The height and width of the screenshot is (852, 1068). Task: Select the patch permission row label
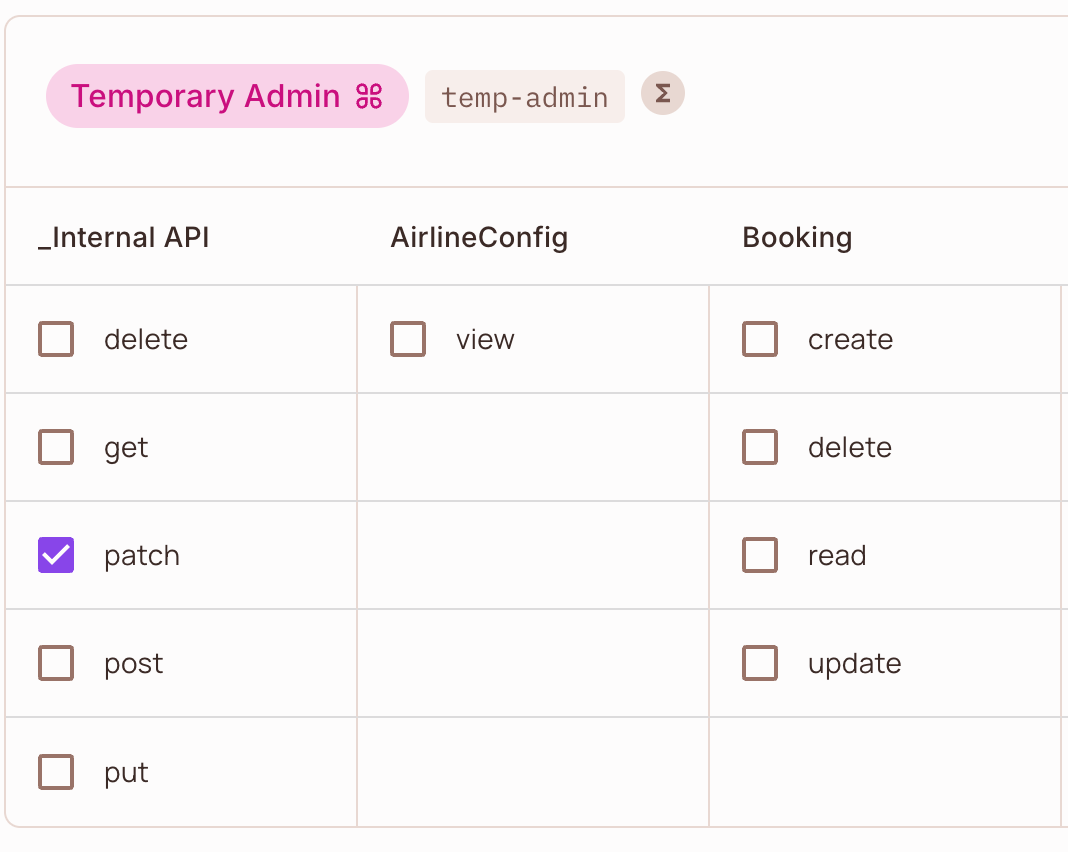pyautogui.click(x=141, y=555)
